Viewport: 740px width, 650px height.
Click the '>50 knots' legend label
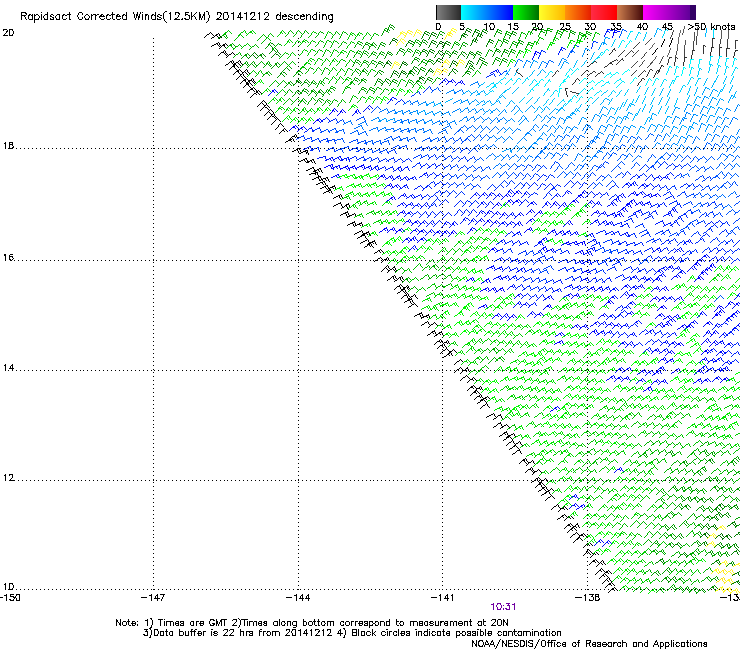[x=711, y=27]
